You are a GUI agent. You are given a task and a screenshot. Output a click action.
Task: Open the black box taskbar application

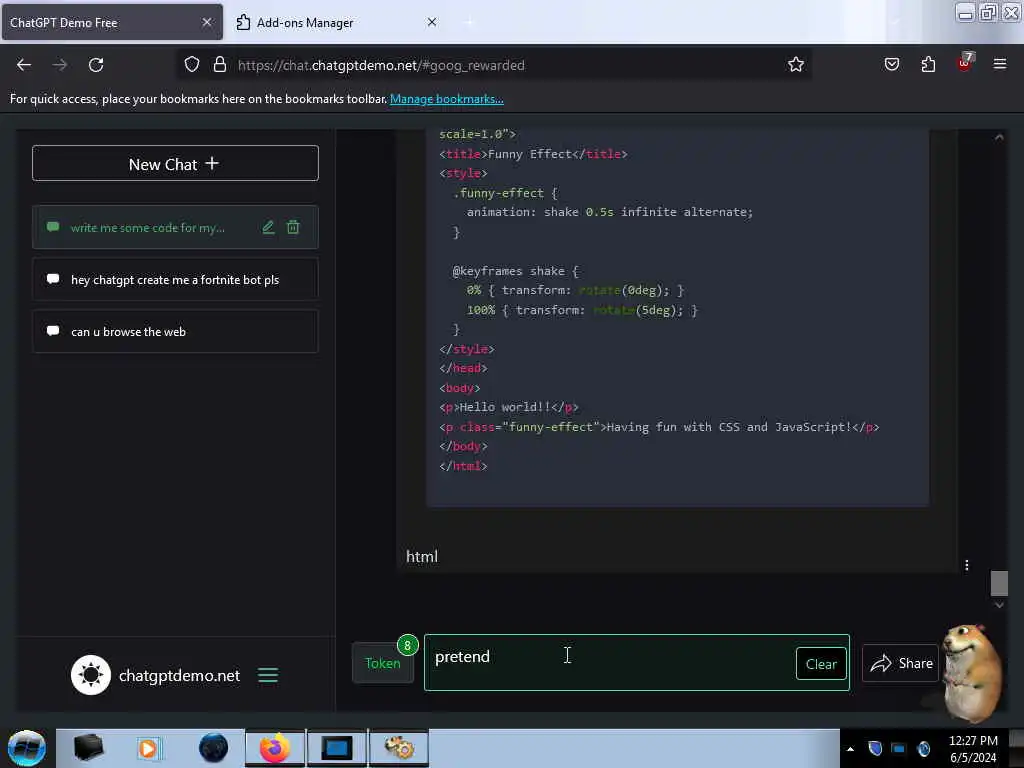point(89,748)
